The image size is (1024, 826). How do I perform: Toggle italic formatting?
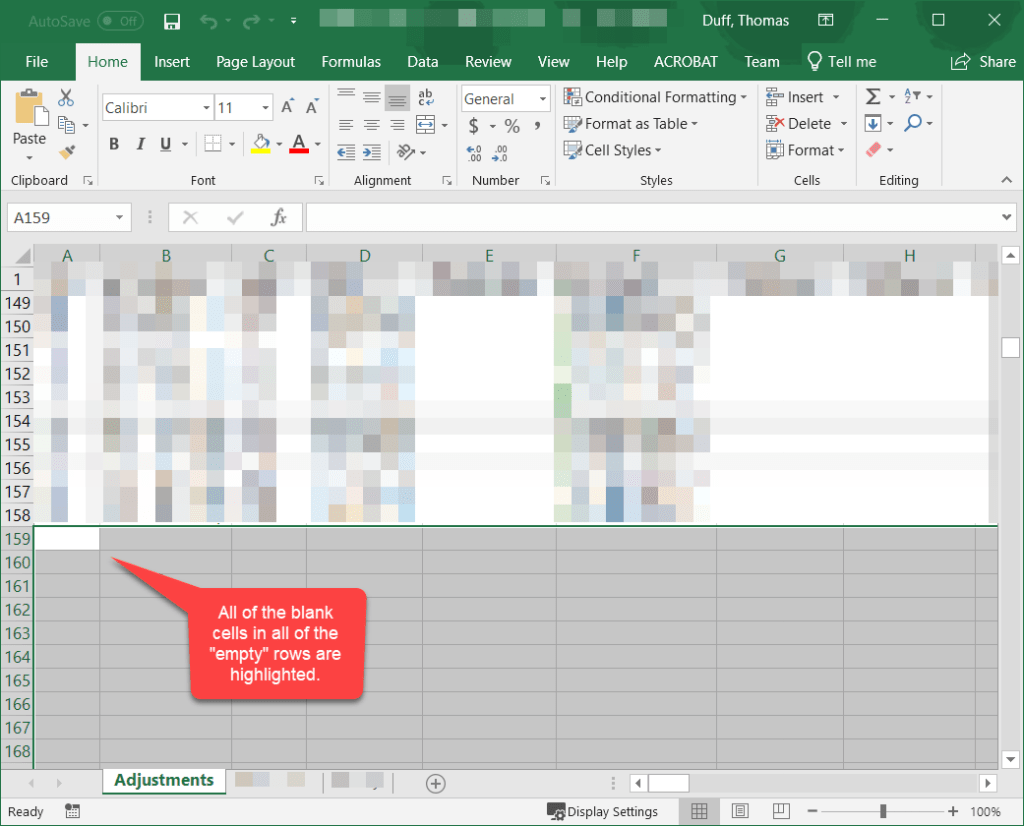(140, 143)
